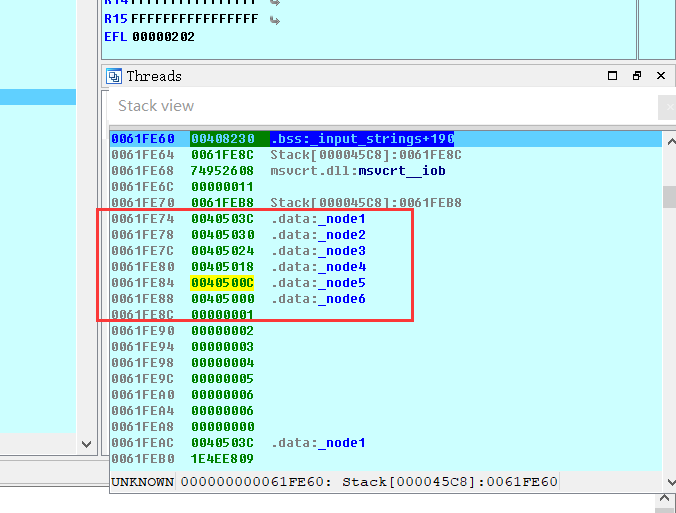This screenshot has width=676, height=513.
Task: Click value 00000011 at 0061FE6C
Action: tap(222, 187)
